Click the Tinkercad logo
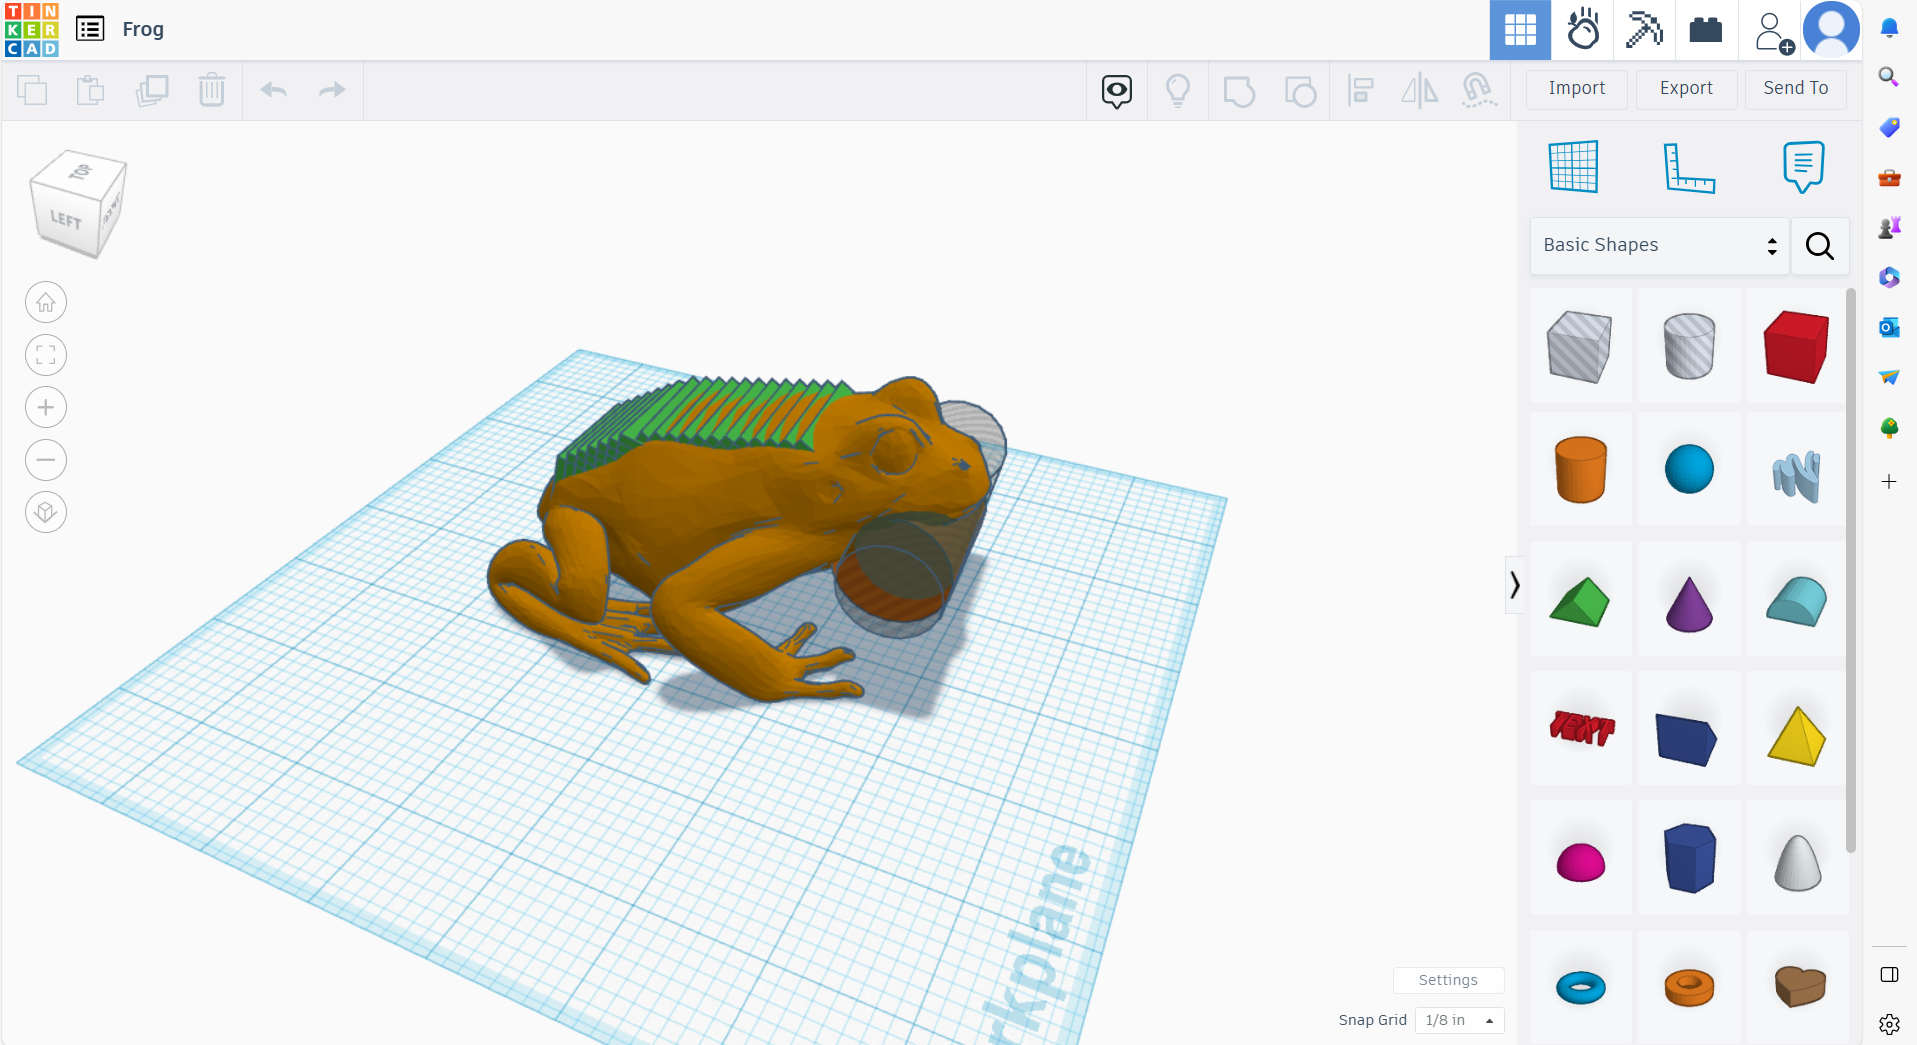The image size is (1917, 1045). [31, 30]
